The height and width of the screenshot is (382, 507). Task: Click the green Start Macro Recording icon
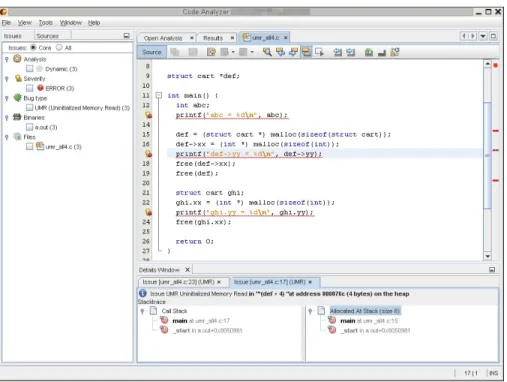(x=369, y=52)
